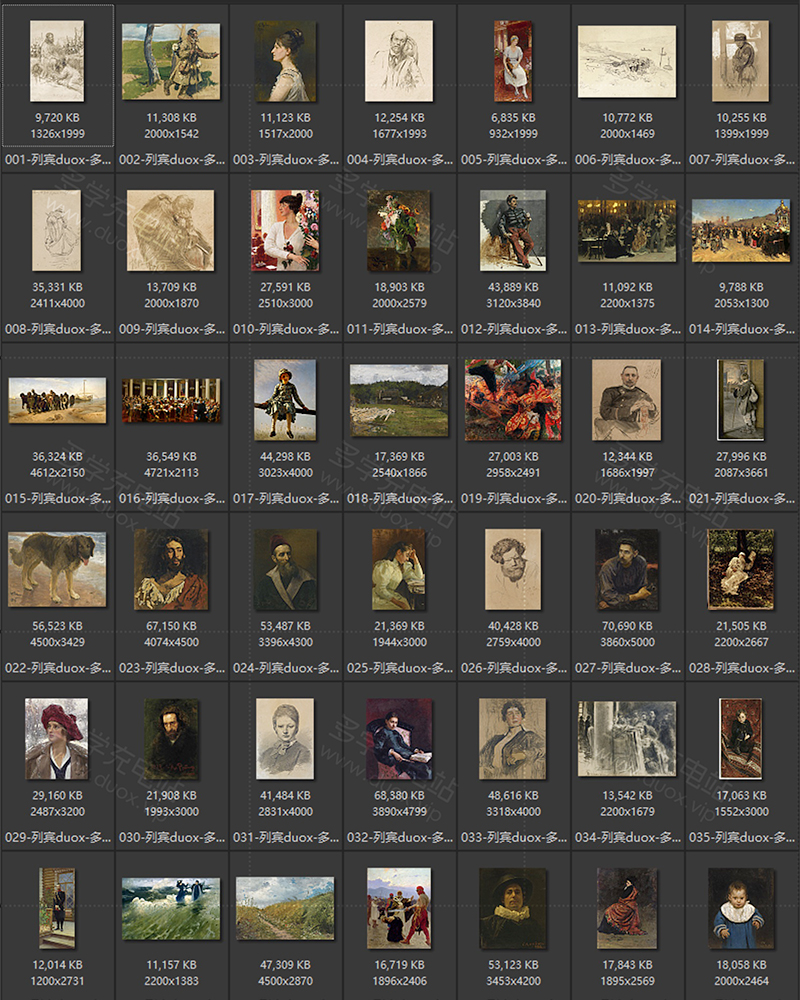Screen dimensions: 800x1000
Task: Select thumbnail 031 boy pencil portrait
Action: click(285, 739)
